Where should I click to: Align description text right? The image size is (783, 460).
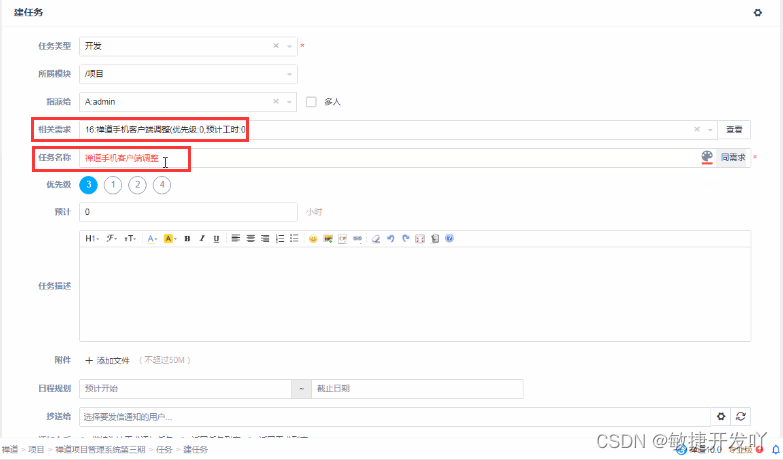tap(265, 239)
